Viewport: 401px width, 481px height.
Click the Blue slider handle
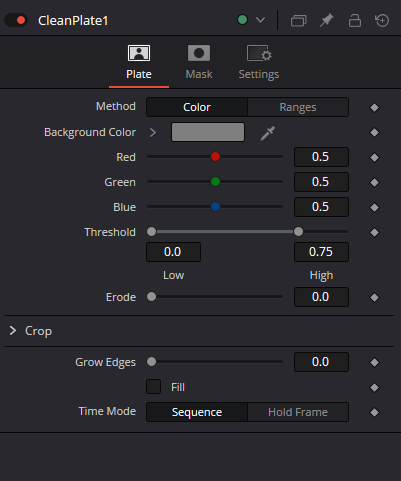[215, 207]
